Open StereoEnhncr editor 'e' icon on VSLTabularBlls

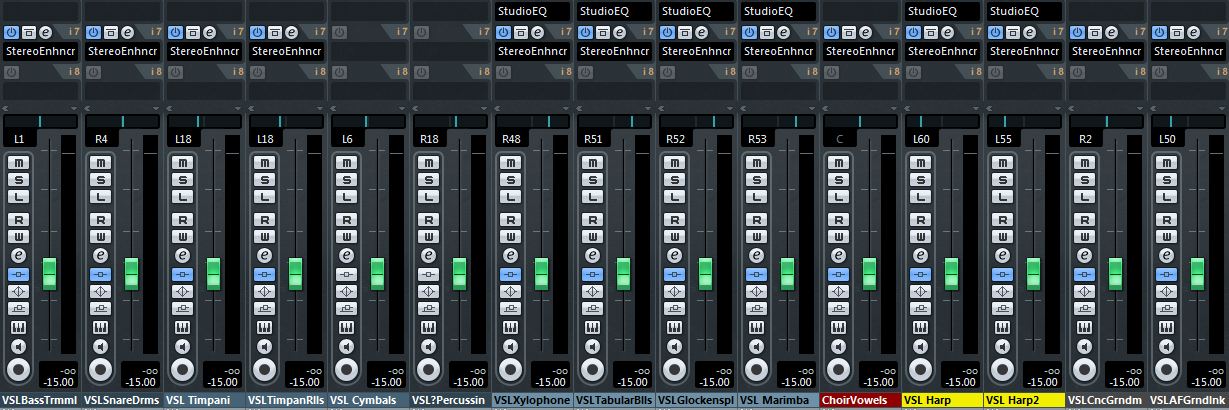pyautogui.click(x=618, y=32)
